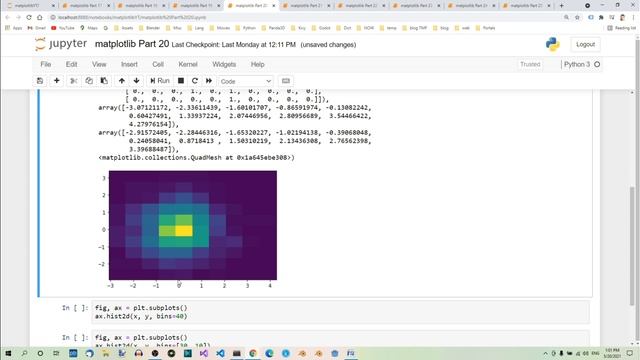The height and width of the screenshot is (360, 640).
Task: Open the Cell menu
Action: [x=158, y=64]
